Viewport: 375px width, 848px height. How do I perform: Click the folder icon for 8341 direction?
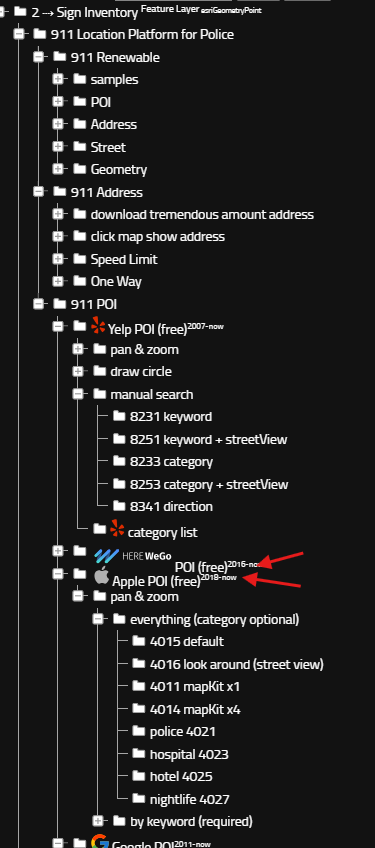120,506
